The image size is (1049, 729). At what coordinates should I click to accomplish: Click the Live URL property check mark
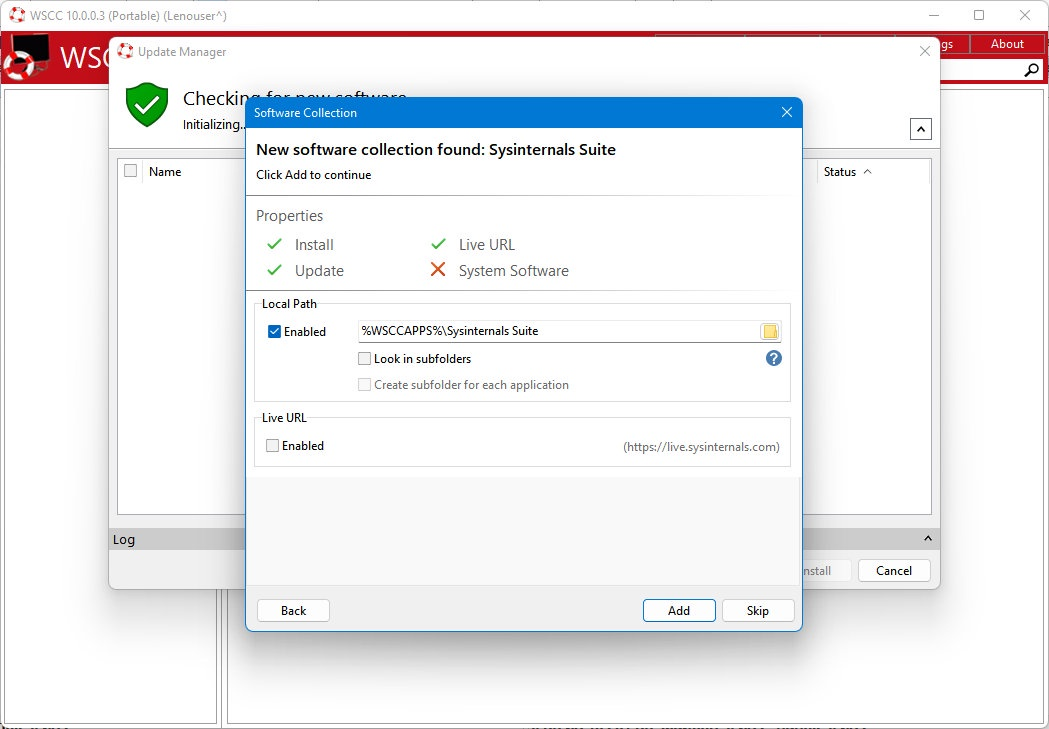(438, 243)
